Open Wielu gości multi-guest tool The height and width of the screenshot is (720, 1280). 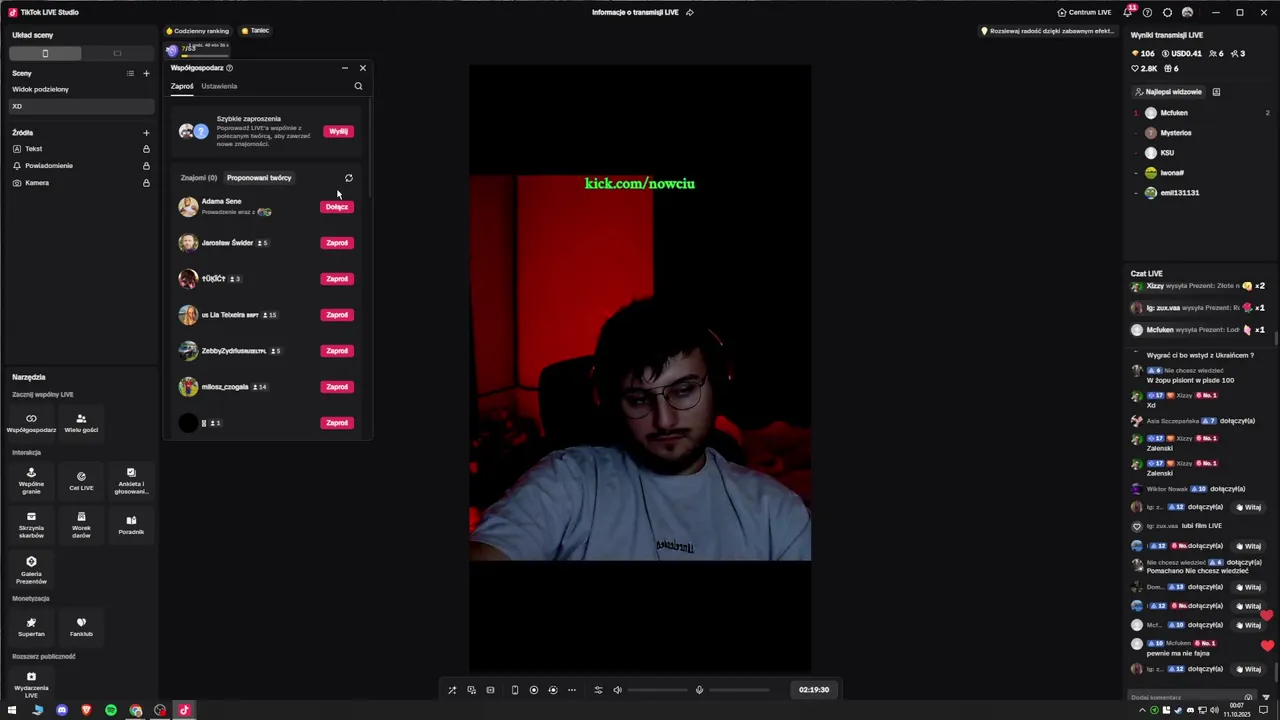81,423
